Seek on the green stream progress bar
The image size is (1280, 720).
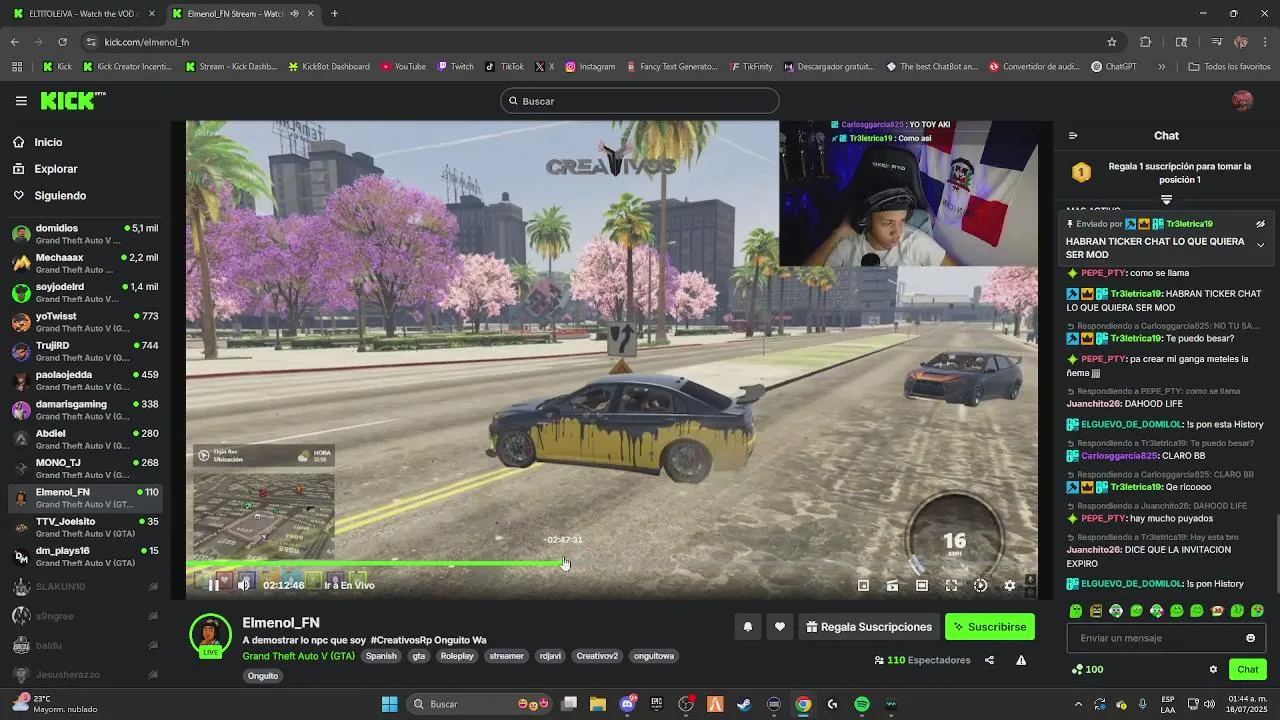point(375,564)
